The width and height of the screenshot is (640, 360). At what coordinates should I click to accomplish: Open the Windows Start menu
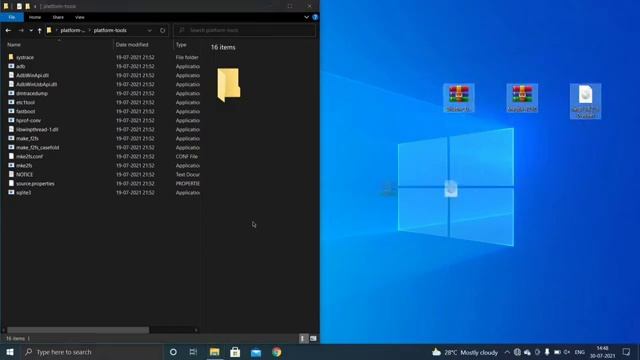(10, 352)
